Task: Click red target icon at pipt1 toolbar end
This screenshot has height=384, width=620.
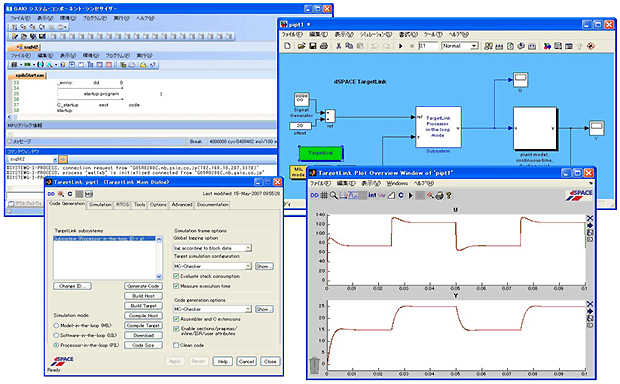Action: [591, 46]
